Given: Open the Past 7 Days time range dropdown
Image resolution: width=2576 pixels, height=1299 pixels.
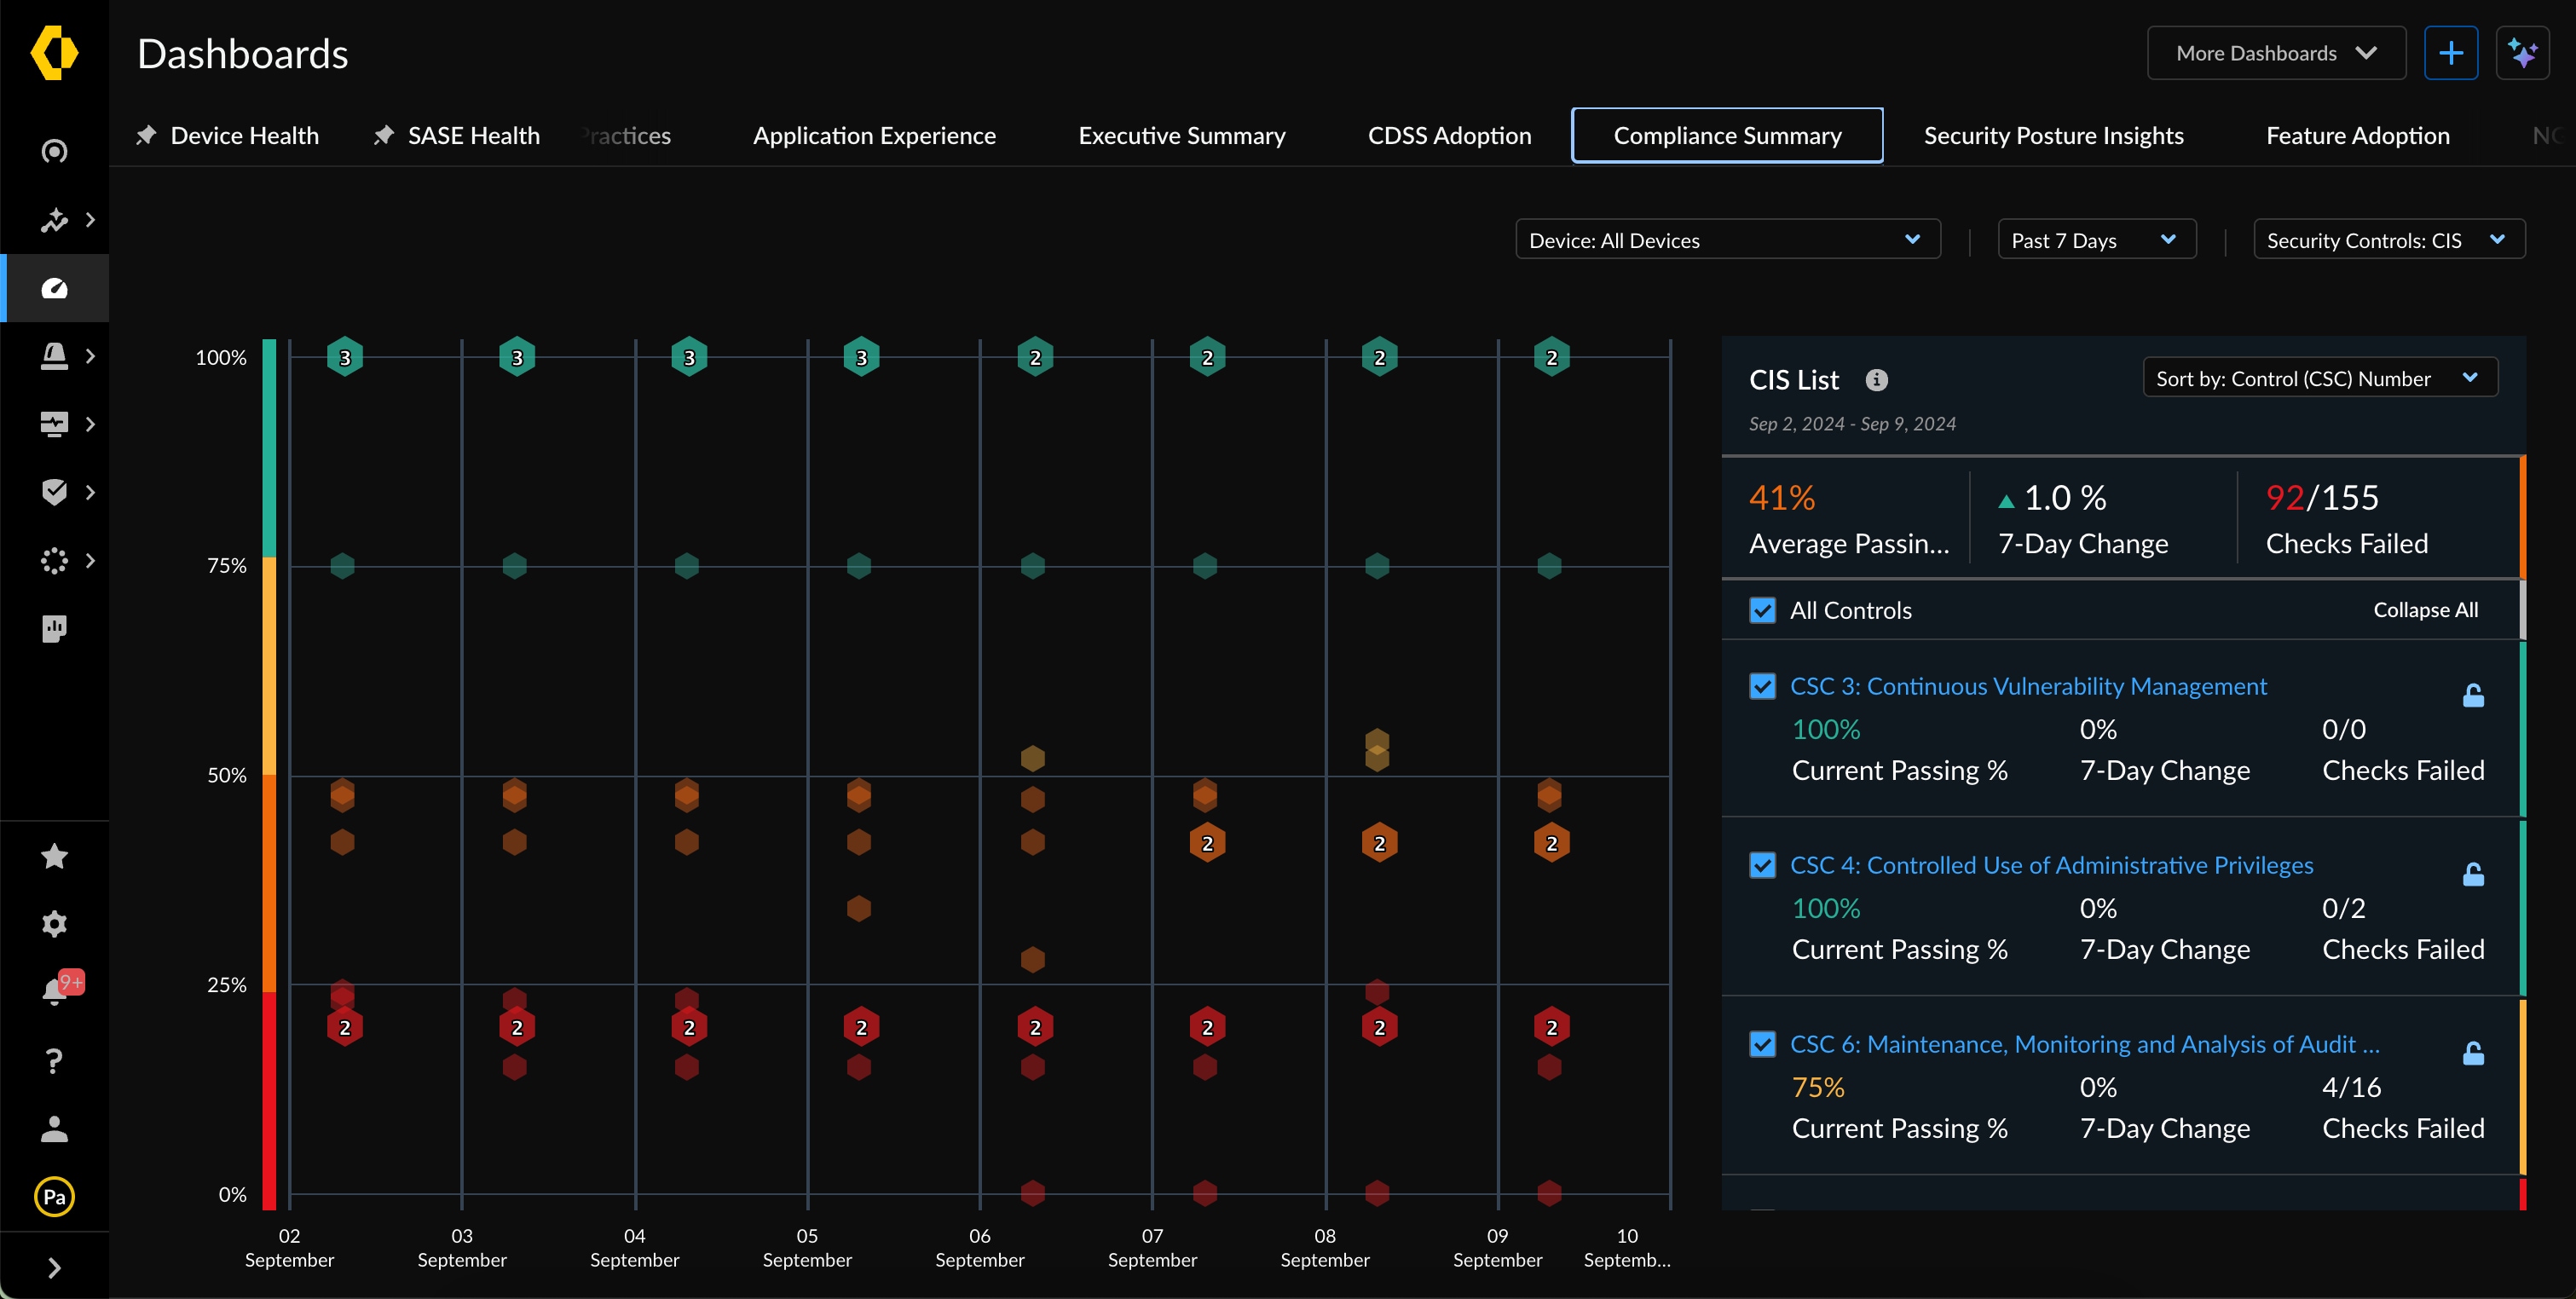Looking at the screenshot, I should tap(2096, 239).
